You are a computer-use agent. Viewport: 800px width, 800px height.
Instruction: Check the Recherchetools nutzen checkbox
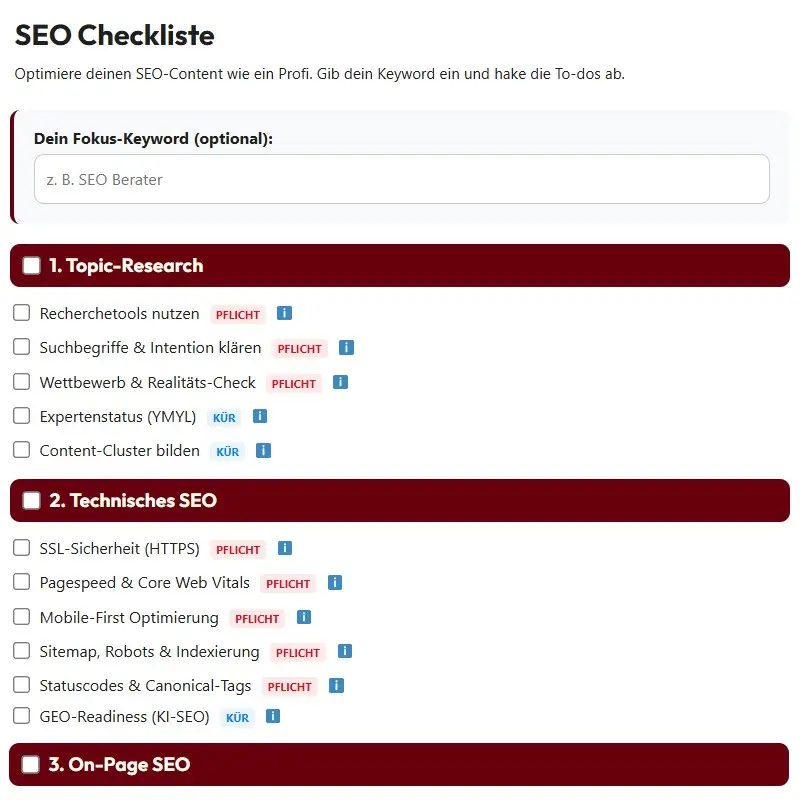click(x=22, y=313)
